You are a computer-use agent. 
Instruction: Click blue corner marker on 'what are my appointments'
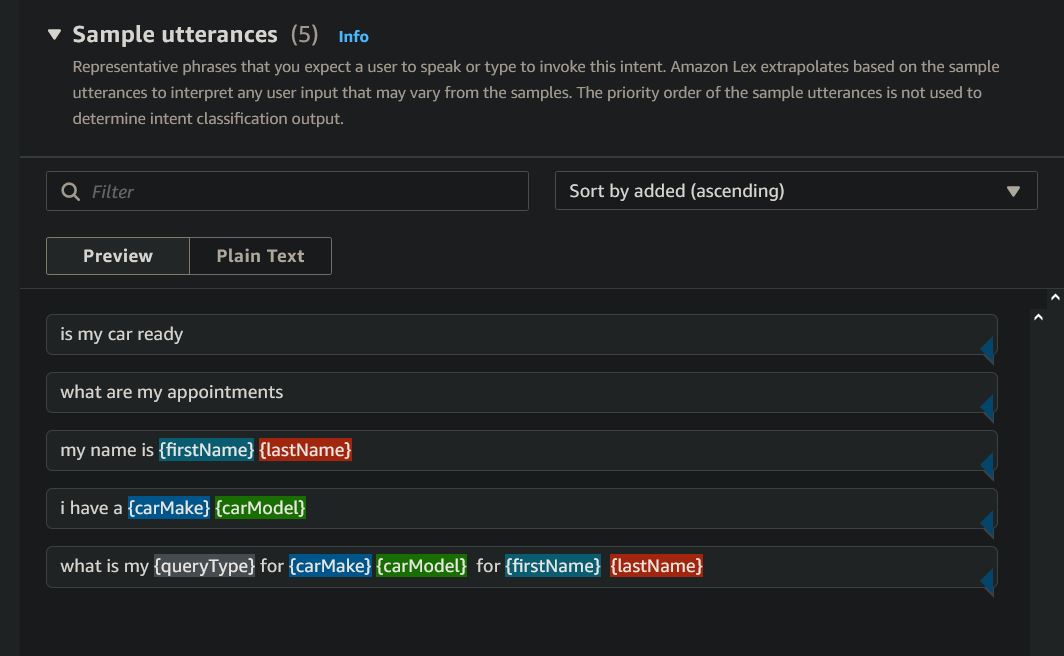point(987,407)
